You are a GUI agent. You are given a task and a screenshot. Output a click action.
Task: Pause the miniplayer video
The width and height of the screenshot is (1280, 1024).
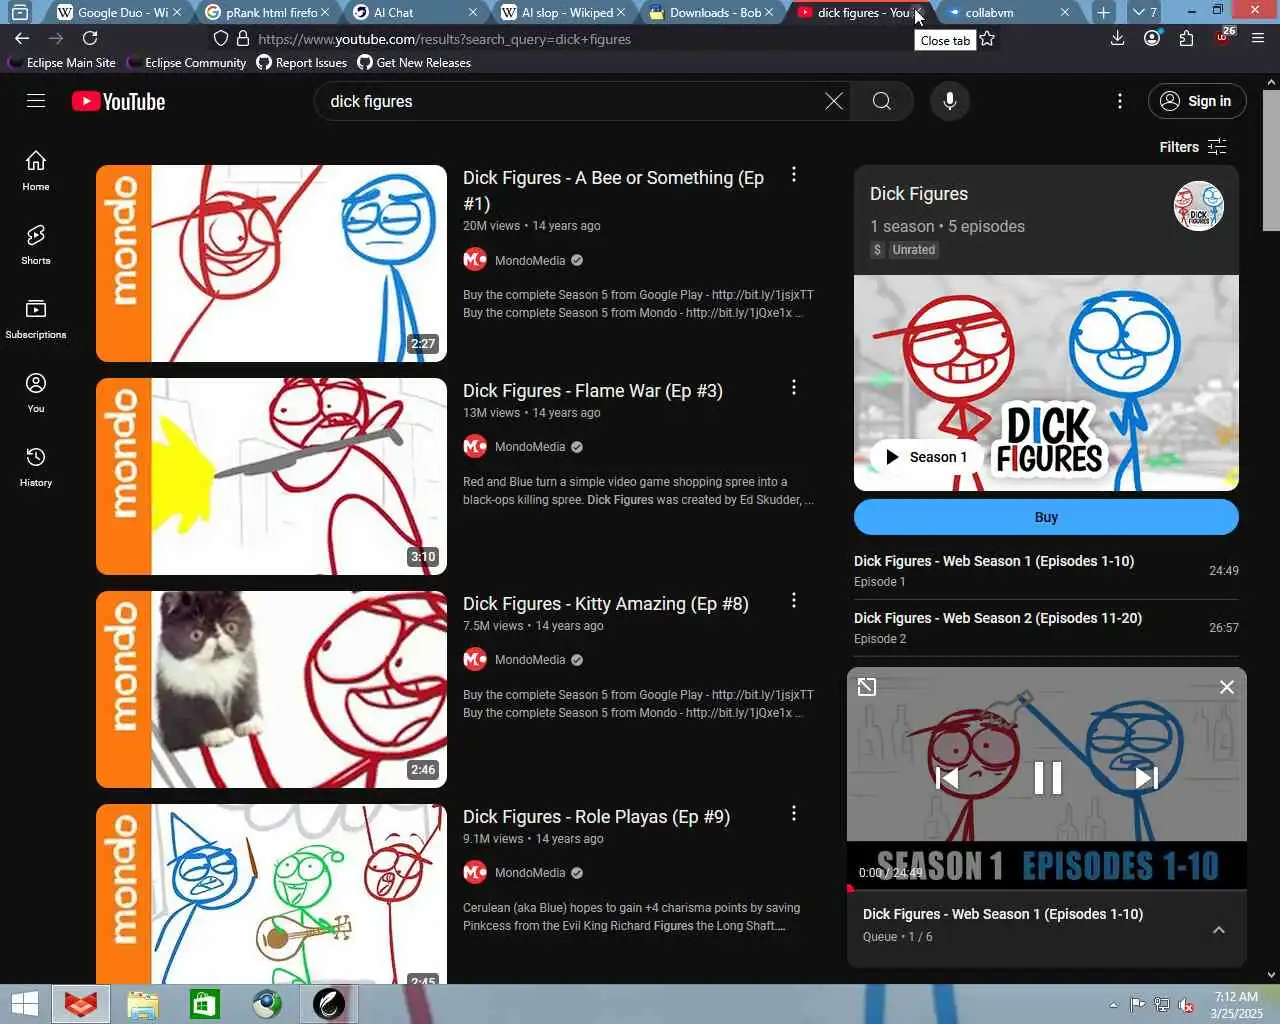pos(1047,778)
